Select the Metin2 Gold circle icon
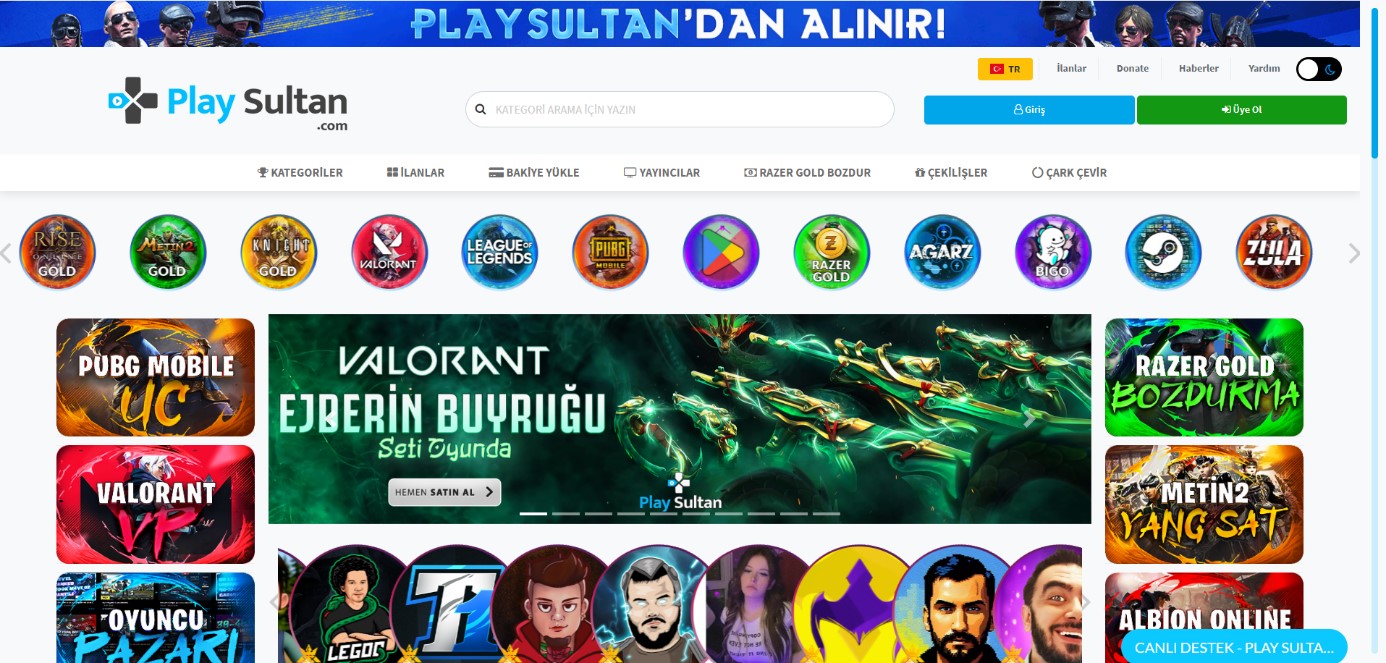 pos(168,252)
